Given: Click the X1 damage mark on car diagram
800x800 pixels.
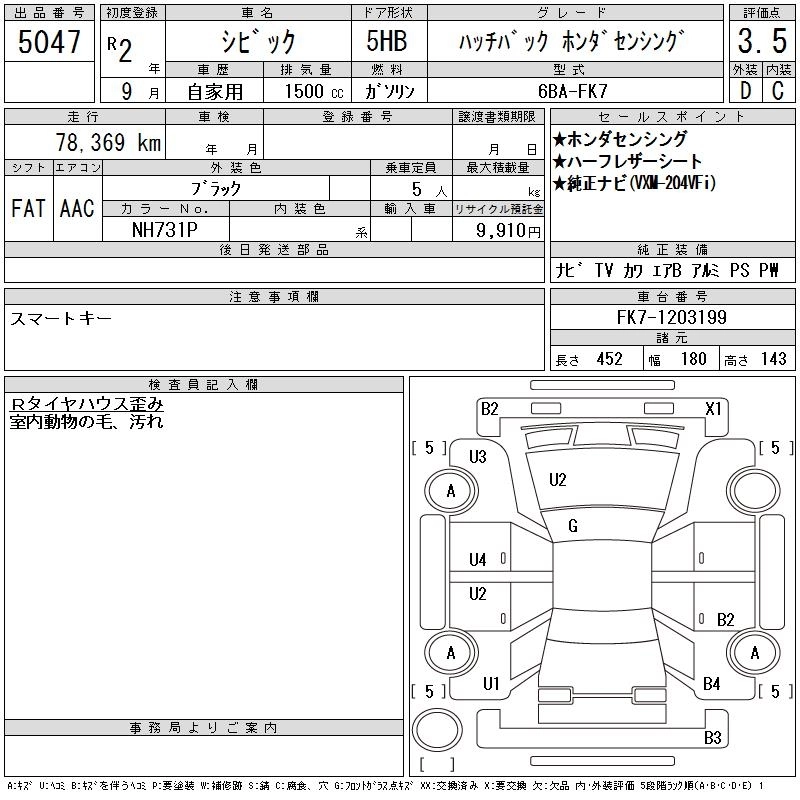Looking at the screenshot, I should pos(713,408).
